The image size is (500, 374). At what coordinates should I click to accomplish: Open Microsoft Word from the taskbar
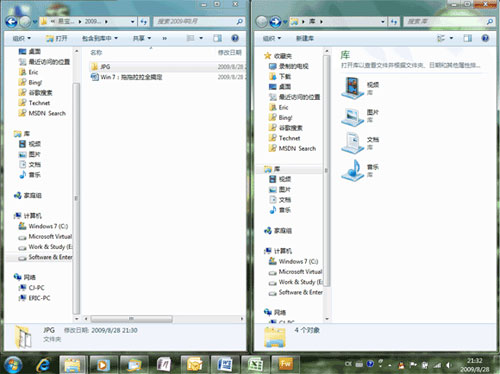click(224, 365)
